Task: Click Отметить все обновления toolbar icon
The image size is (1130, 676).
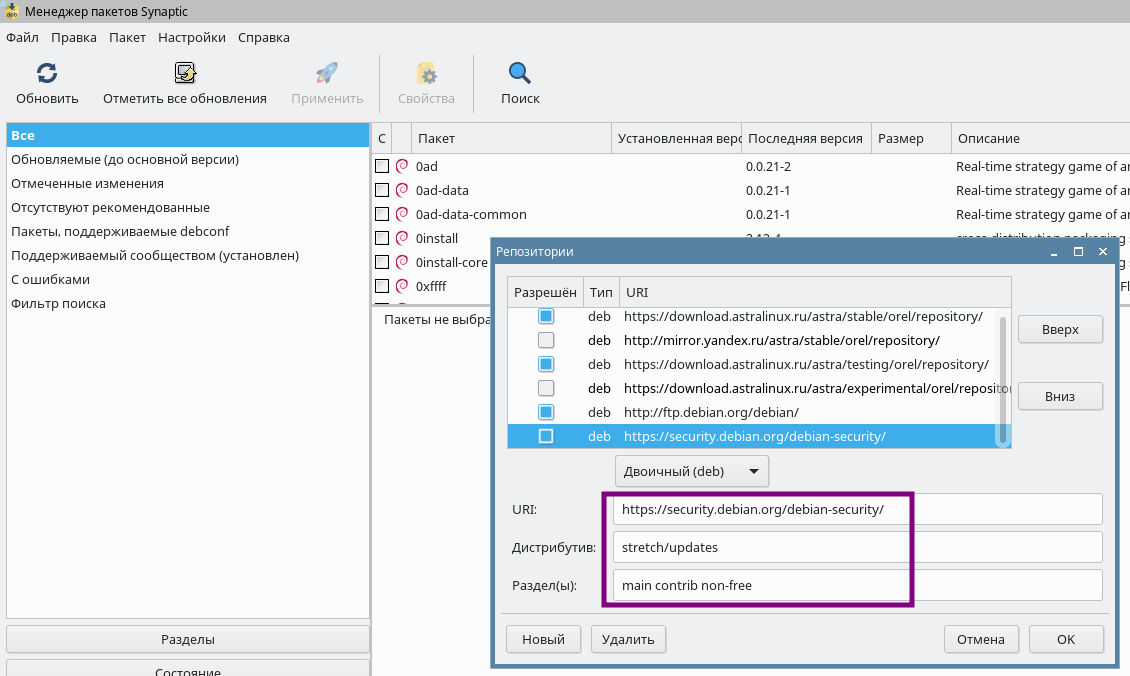Action: pos(185,73)
